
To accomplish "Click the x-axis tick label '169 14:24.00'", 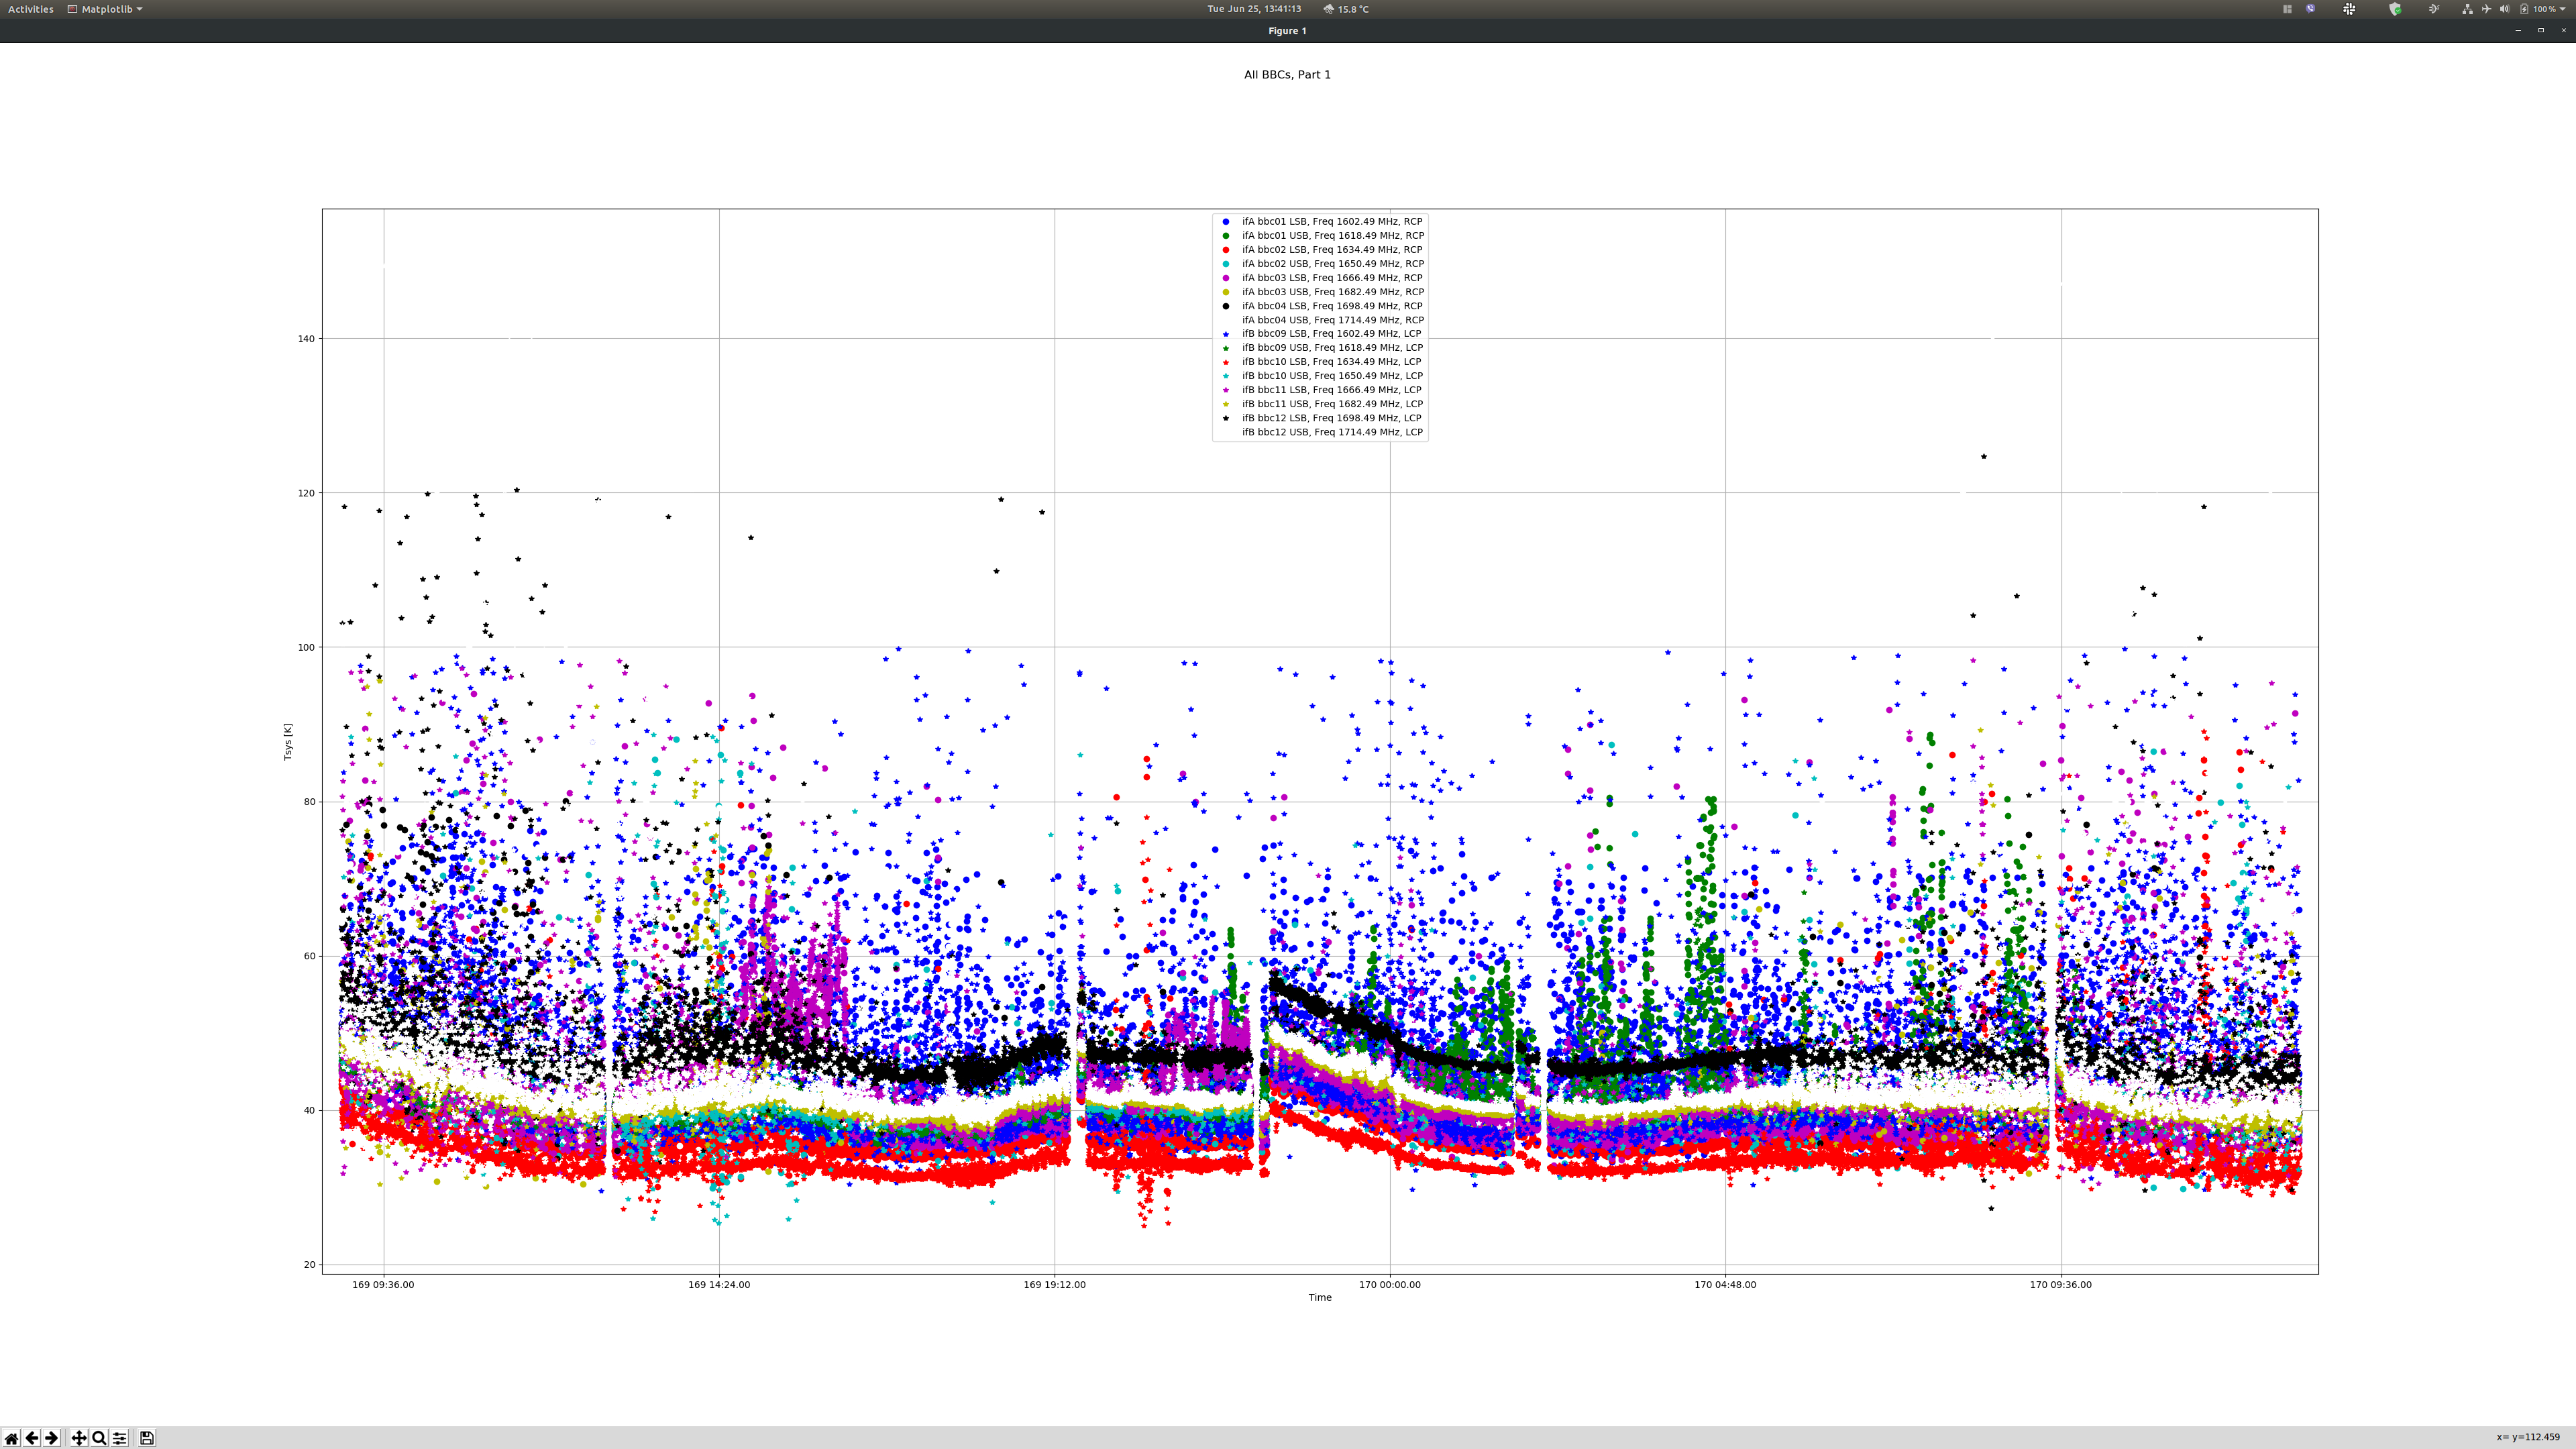I will 719,1285.
